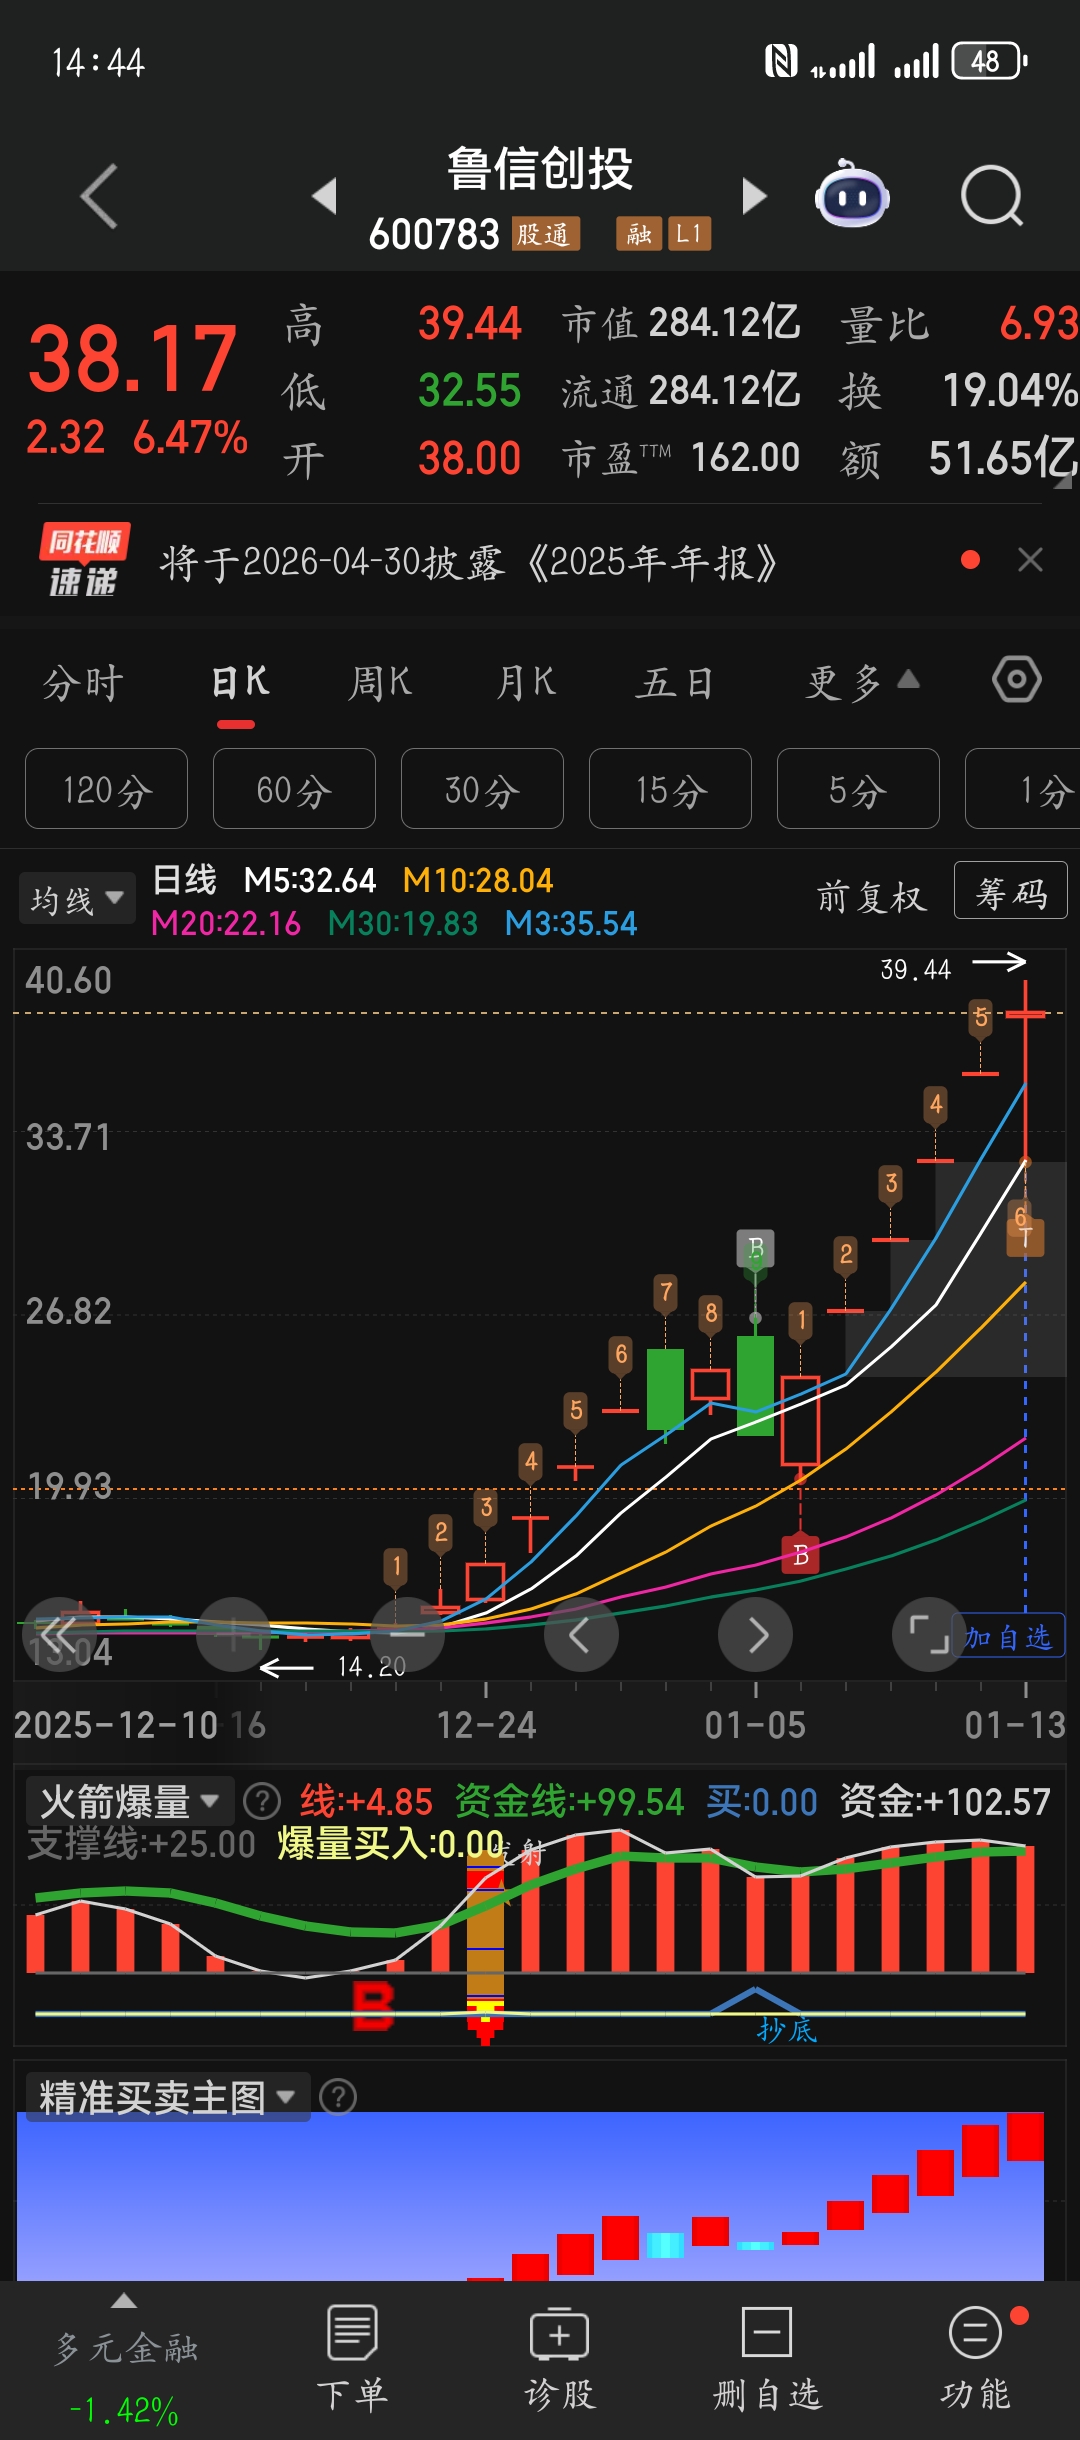Screen dimensions: 1080x2440
Task: Open the 筹码 chip distribution button
Action: 1011,892
